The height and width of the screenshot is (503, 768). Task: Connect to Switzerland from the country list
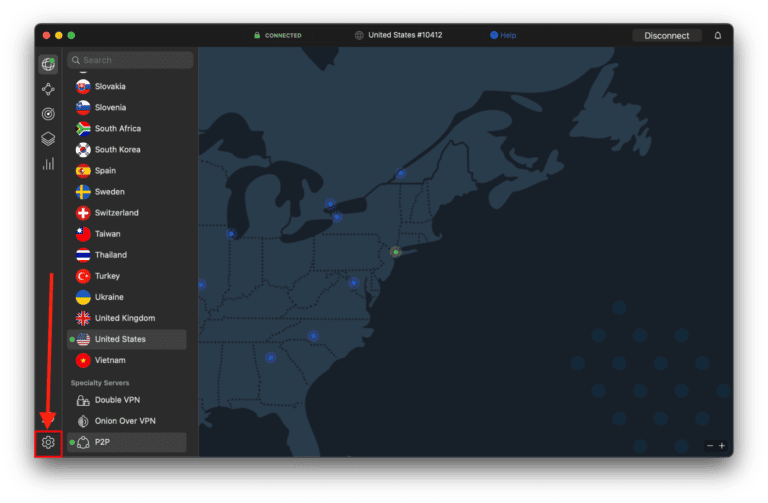pyautogui.click(x=116, y=213)
